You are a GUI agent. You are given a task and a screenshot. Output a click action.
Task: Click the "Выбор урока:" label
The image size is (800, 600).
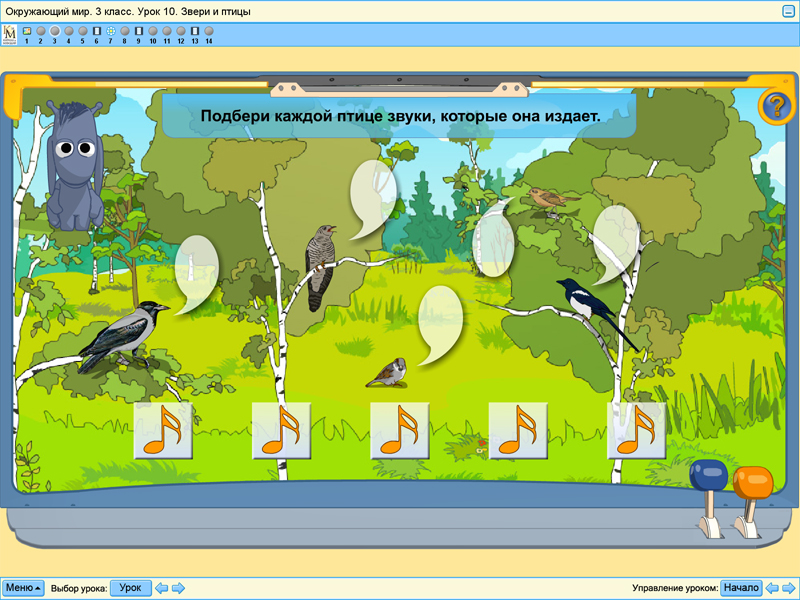coord(79,588)
